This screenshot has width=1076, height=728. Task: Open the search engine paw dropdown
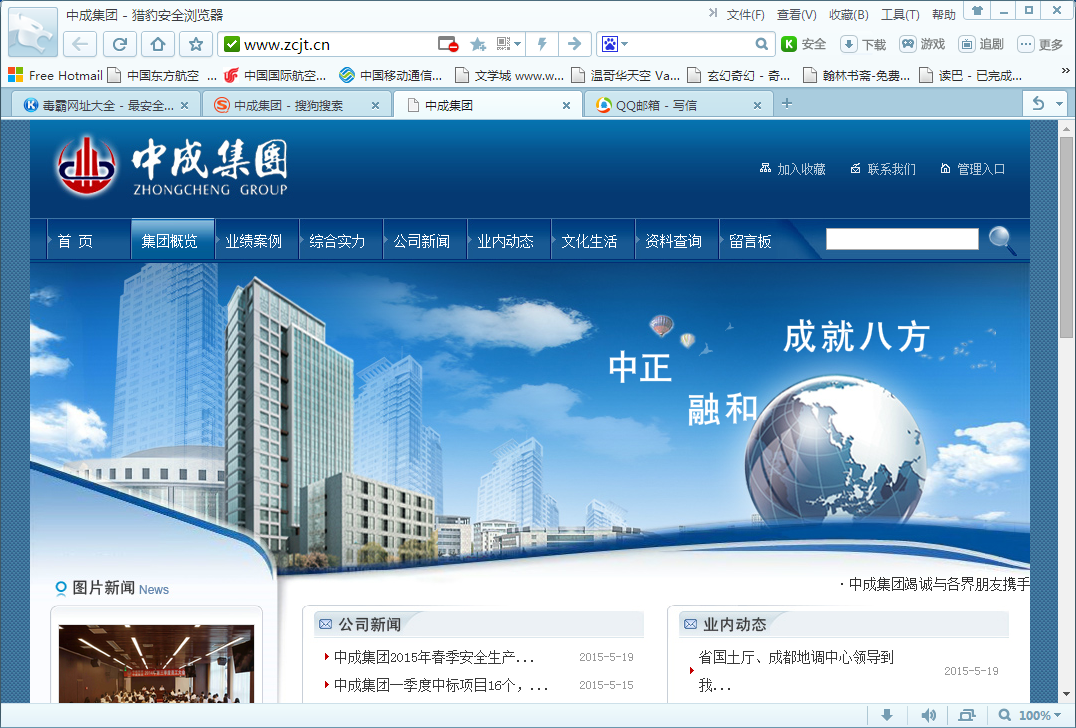pyautogui.click(x=613, y=44)
